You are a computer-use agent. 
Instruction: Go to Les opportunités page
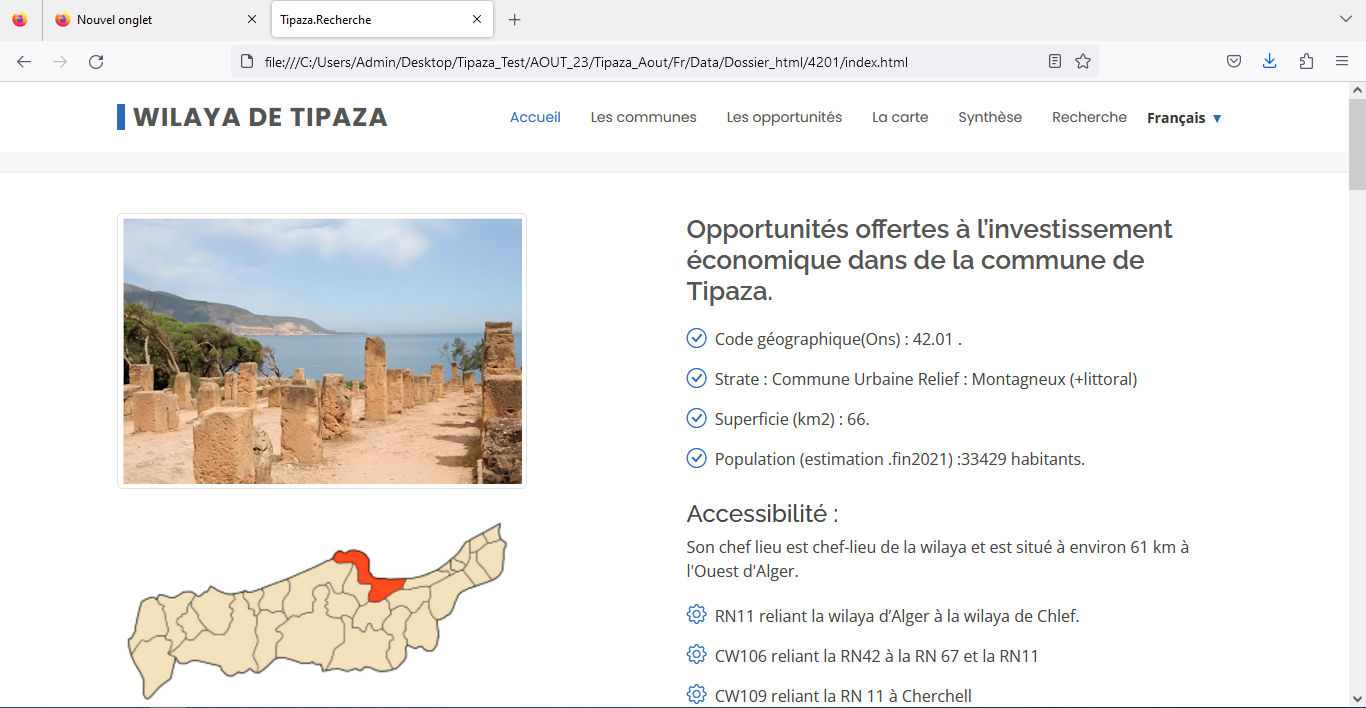(x=784, y=117)
